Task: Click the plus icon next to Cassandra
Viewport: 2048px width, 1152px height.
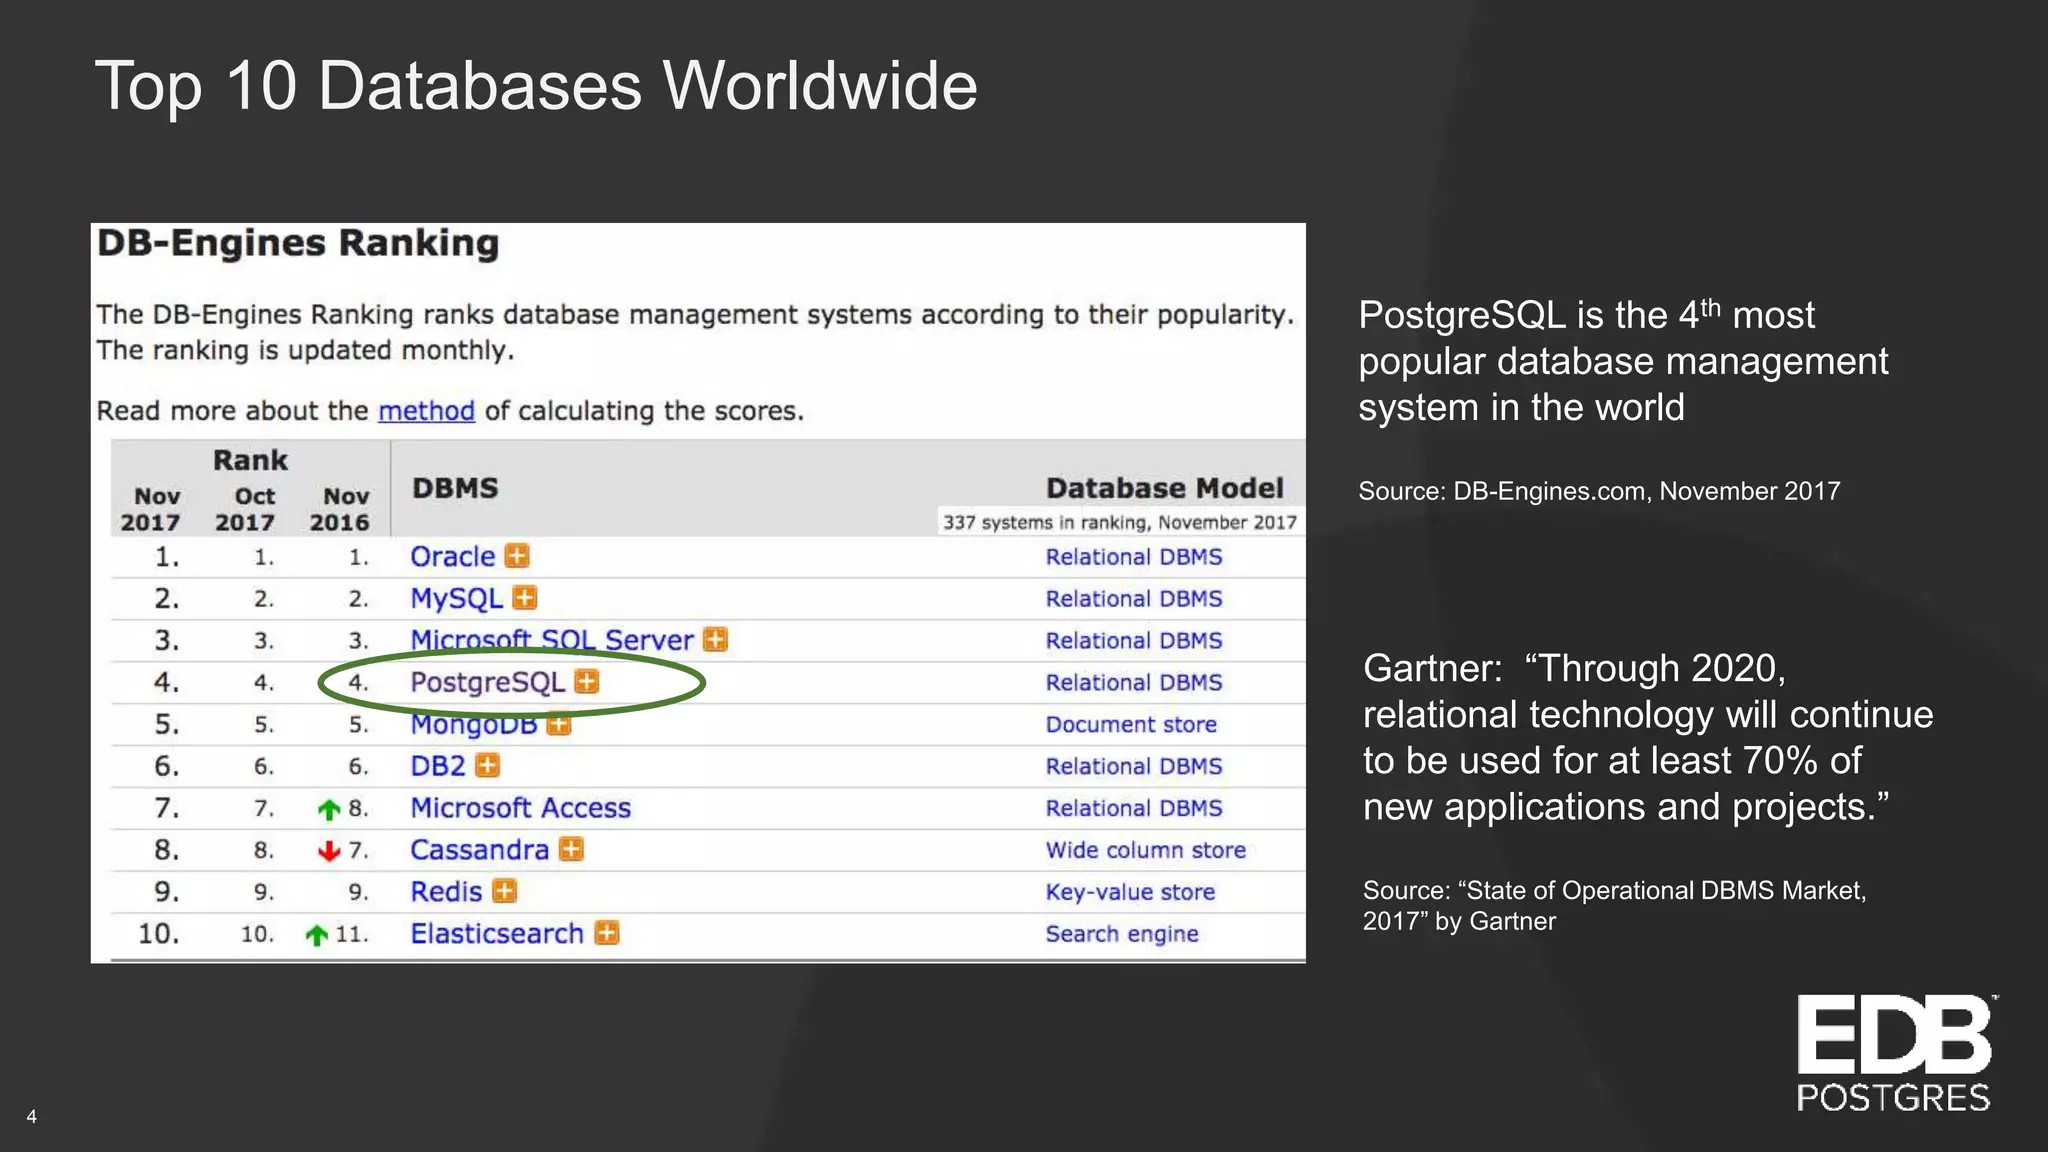Action: point(571,850)
